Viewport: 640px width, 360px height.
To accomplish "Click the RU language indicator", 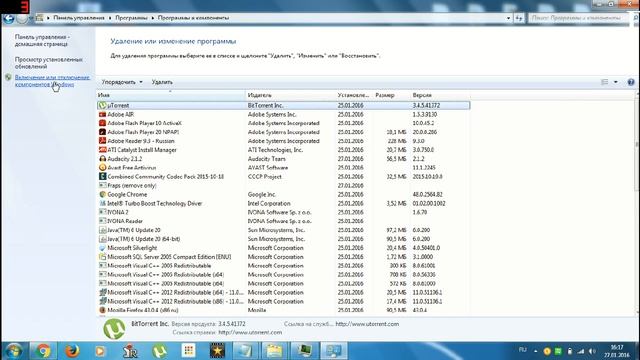I will click(522, 350).
